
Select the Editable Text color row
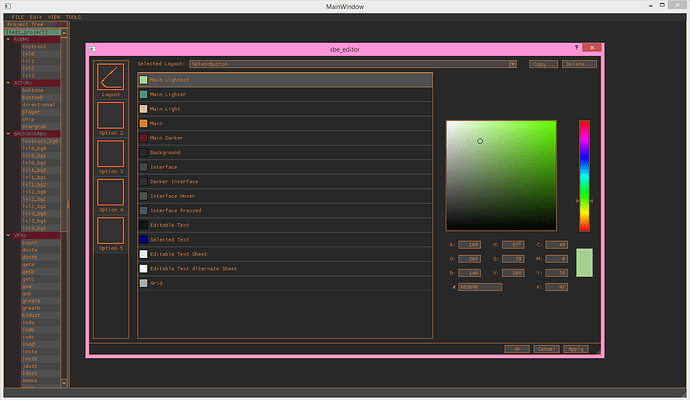285,225
